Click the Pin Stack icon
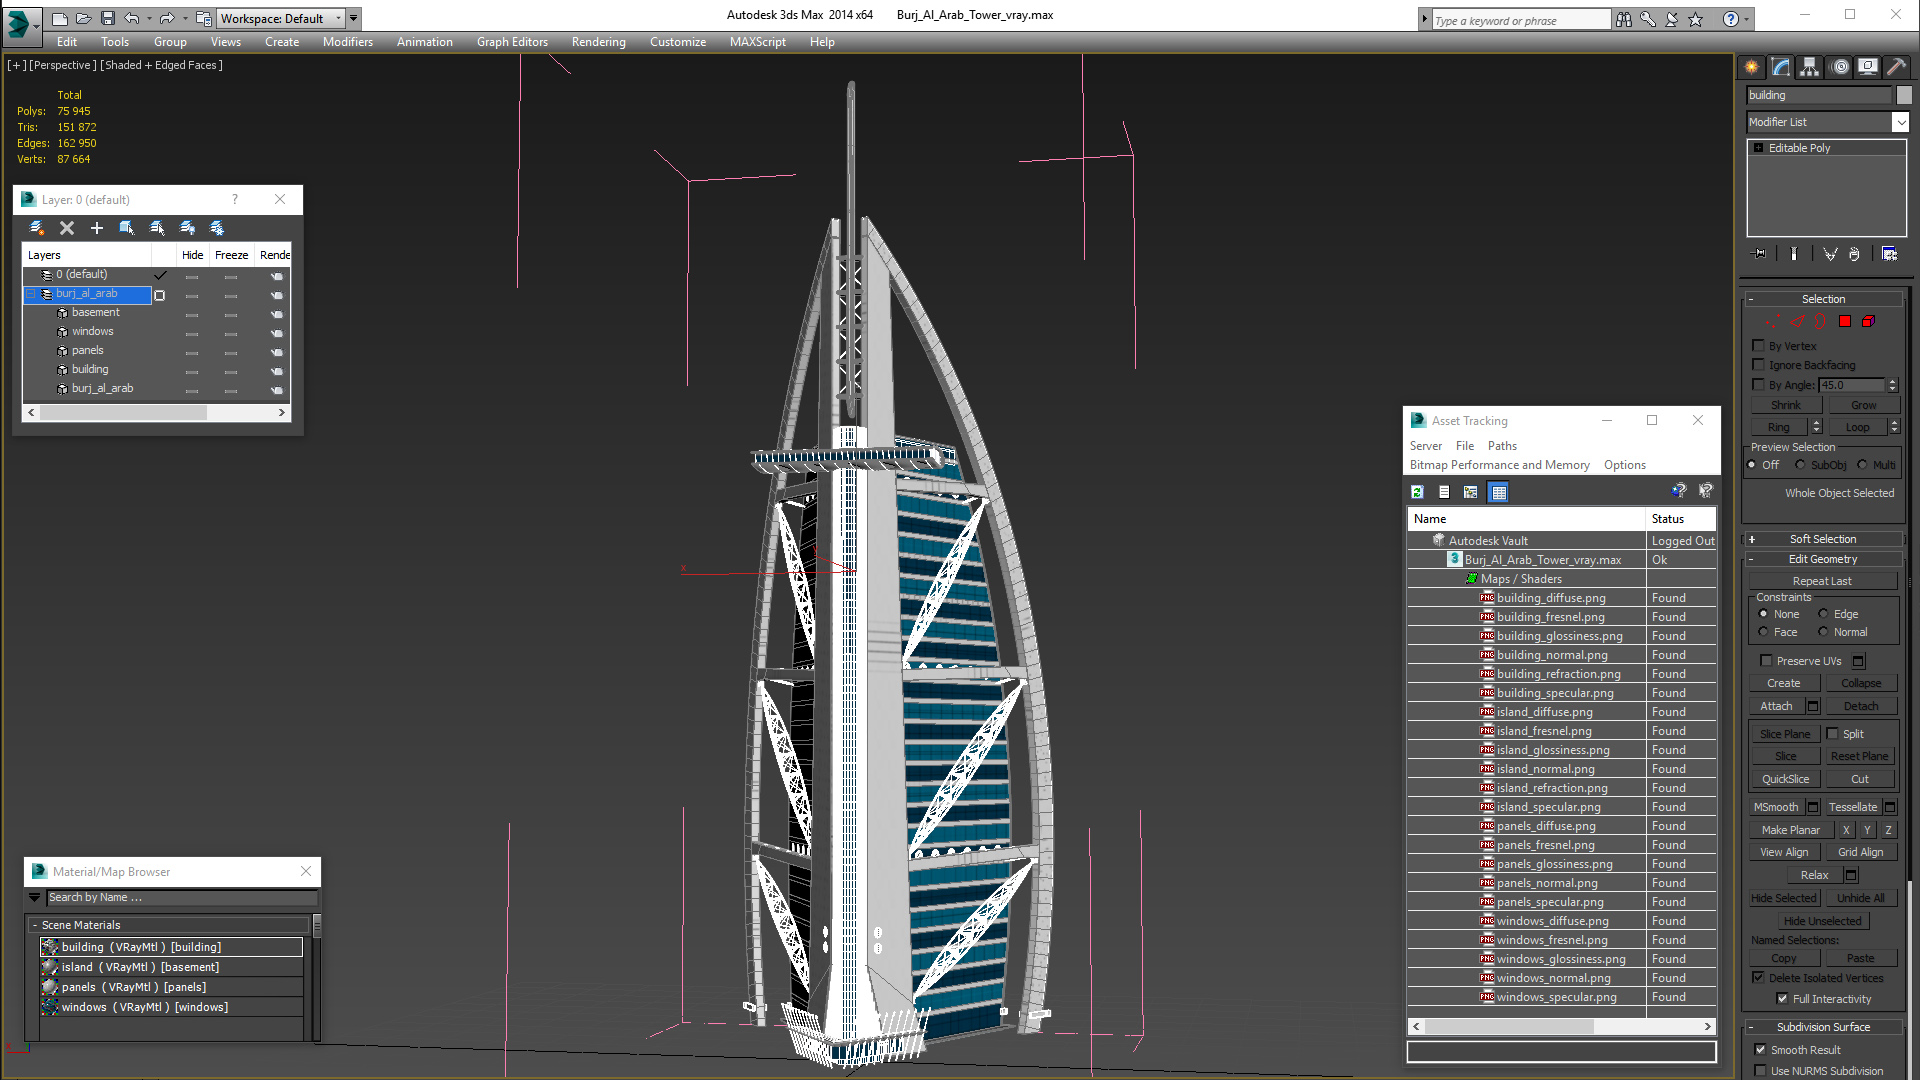This screenshot has width=1920, height=1080. [x=1760, y=254]
